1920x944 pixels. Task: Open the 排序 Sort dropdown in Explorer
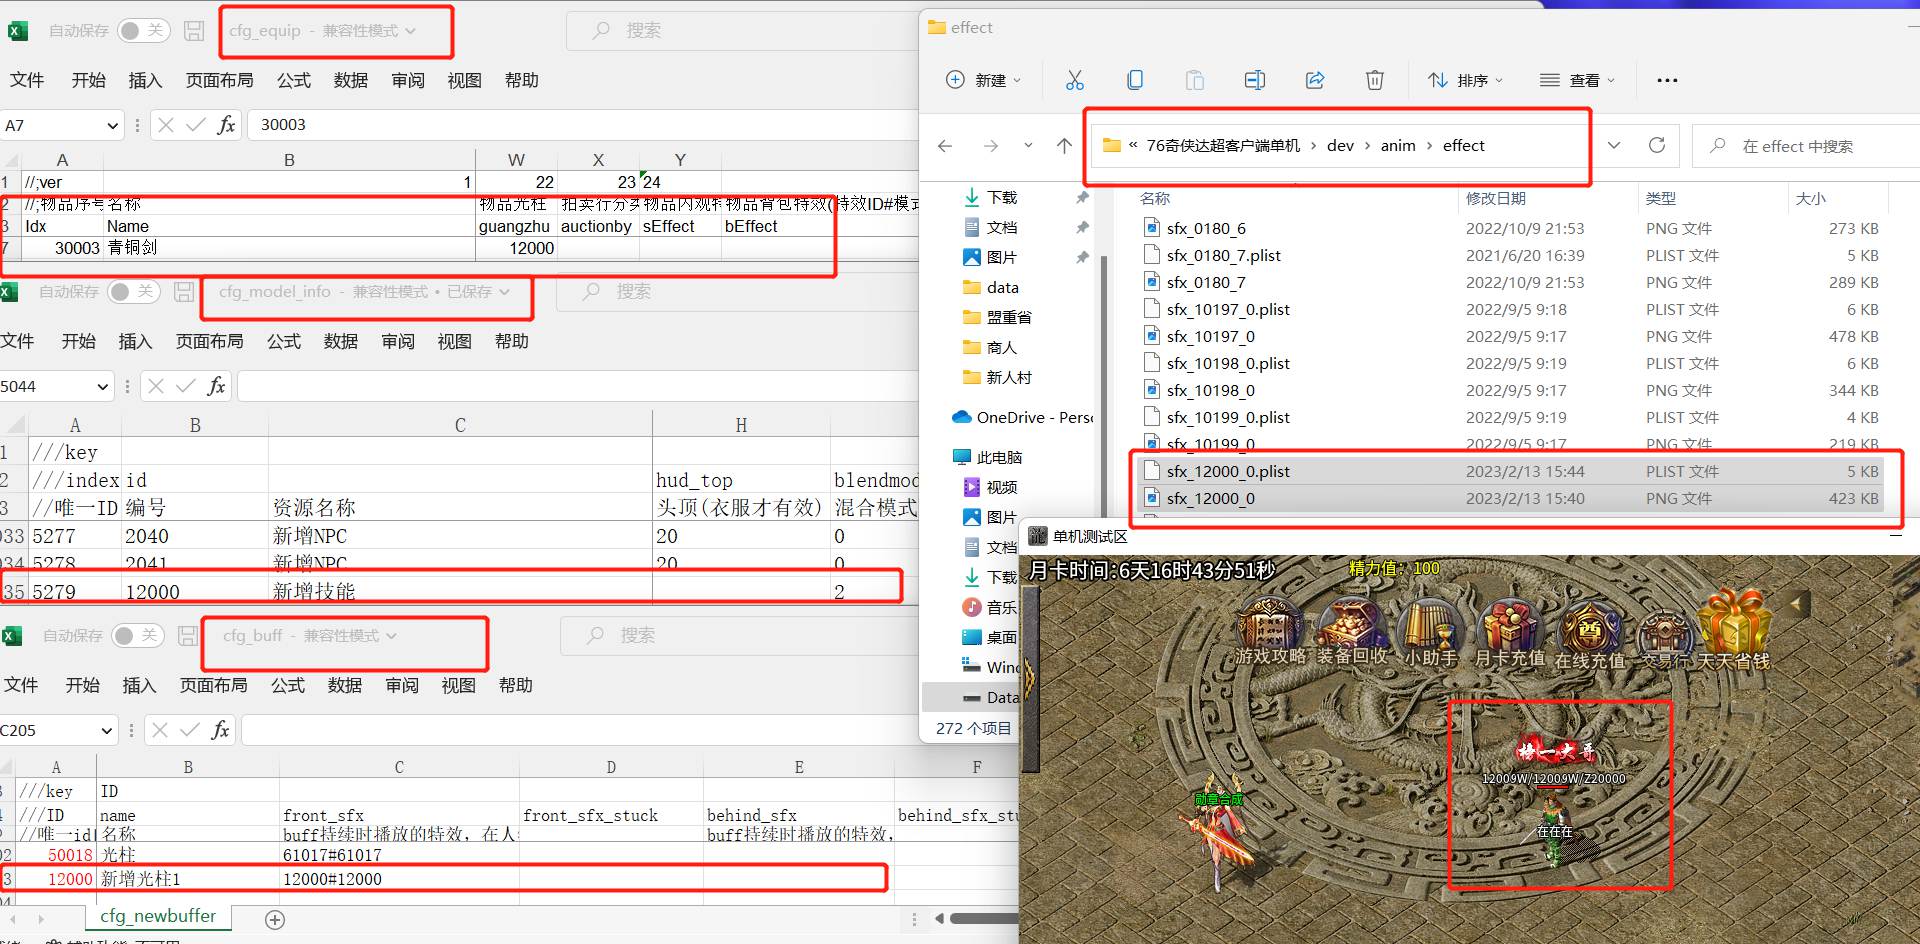[1466, 80]
